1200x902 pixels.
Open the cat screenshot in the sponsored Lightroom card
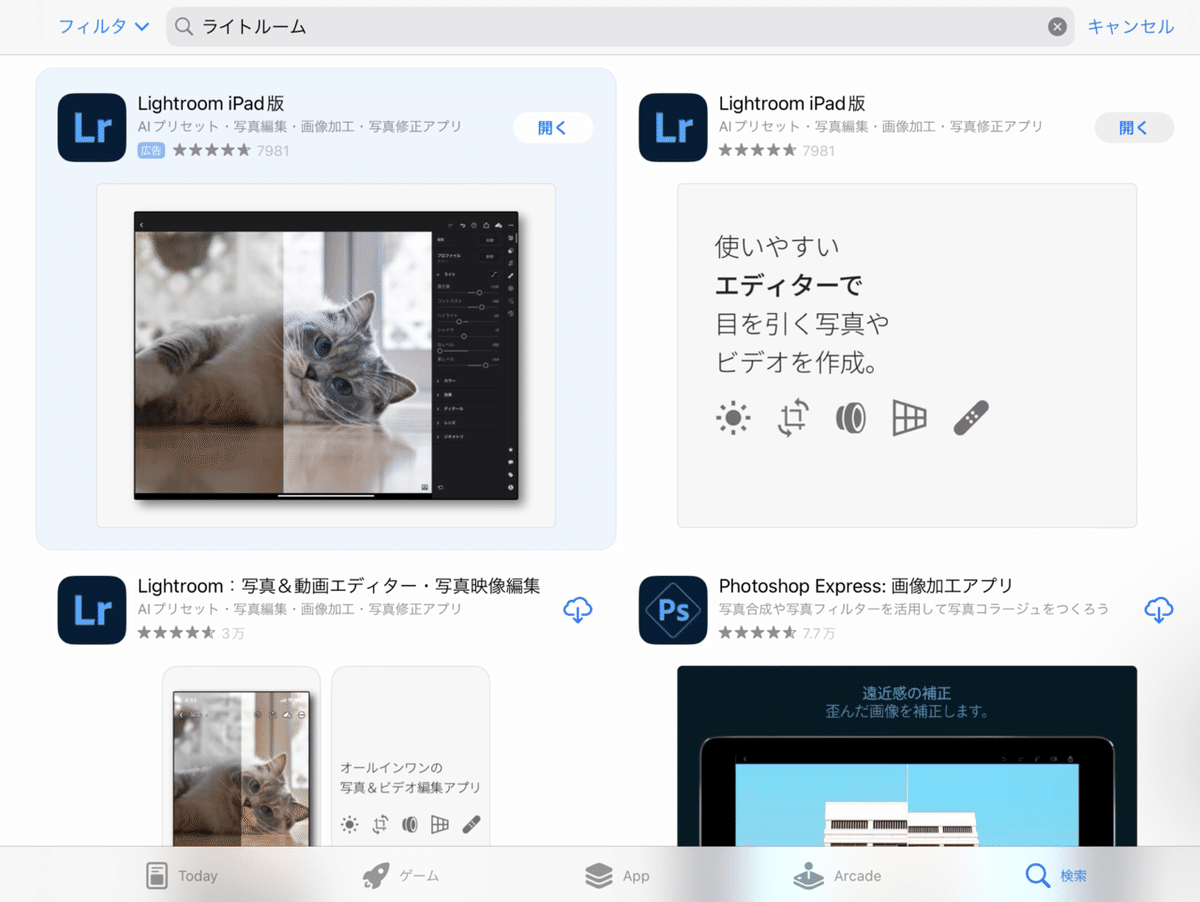pyautogui.click(x=326, y=355)
